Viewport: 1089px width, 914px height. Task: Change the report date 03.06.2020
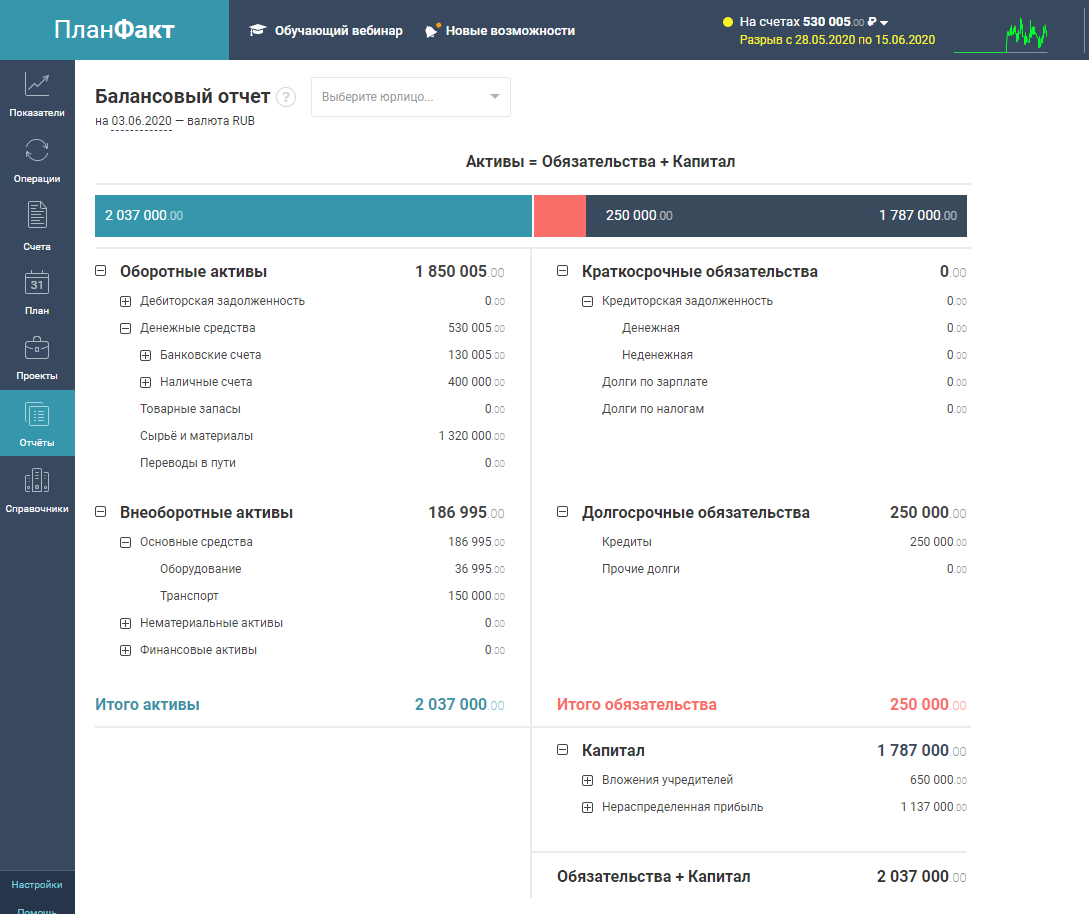point(141,121)
